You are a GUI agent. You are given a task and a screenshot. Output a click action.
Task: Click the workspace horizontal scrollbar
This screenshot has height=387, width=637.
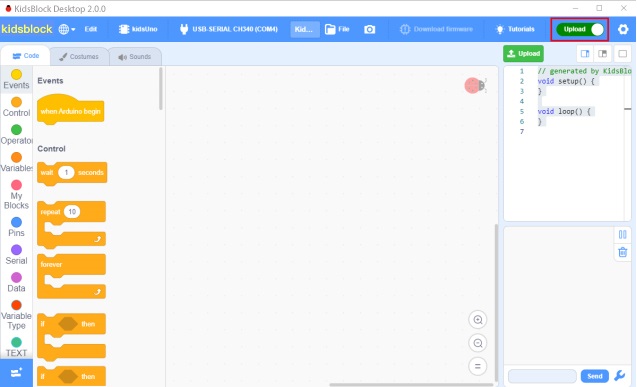click(x=411, y=384)
